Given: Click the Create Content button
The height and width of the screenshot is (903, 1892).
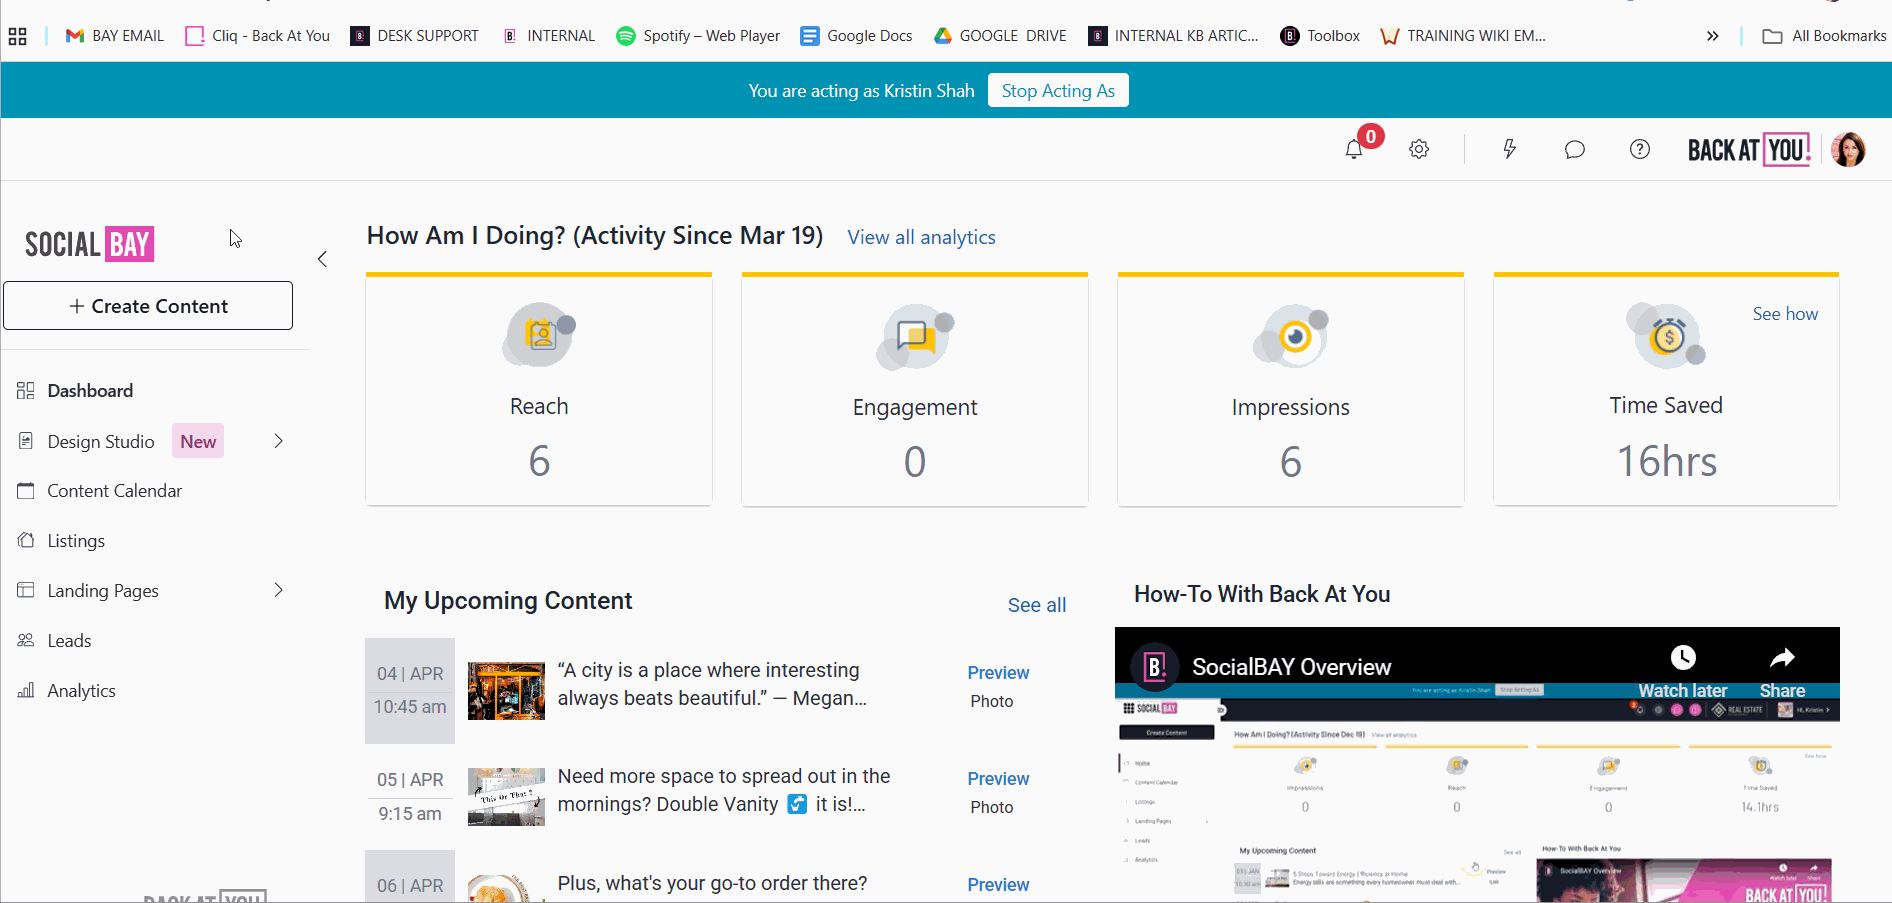Looking at the screenshot, I should click(x=148, y=306).
